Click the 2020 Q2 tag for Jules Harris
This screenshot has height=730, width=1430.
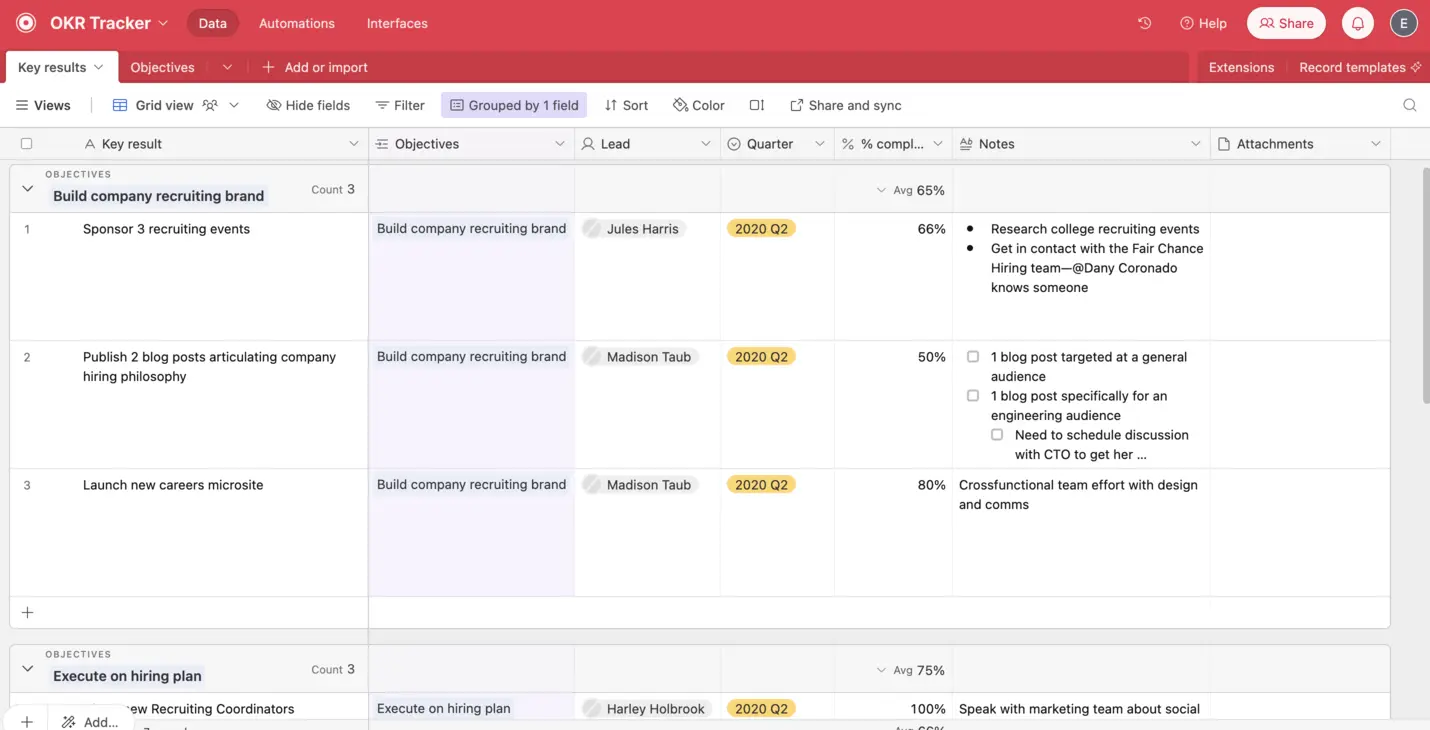click(x=761, y=229)
